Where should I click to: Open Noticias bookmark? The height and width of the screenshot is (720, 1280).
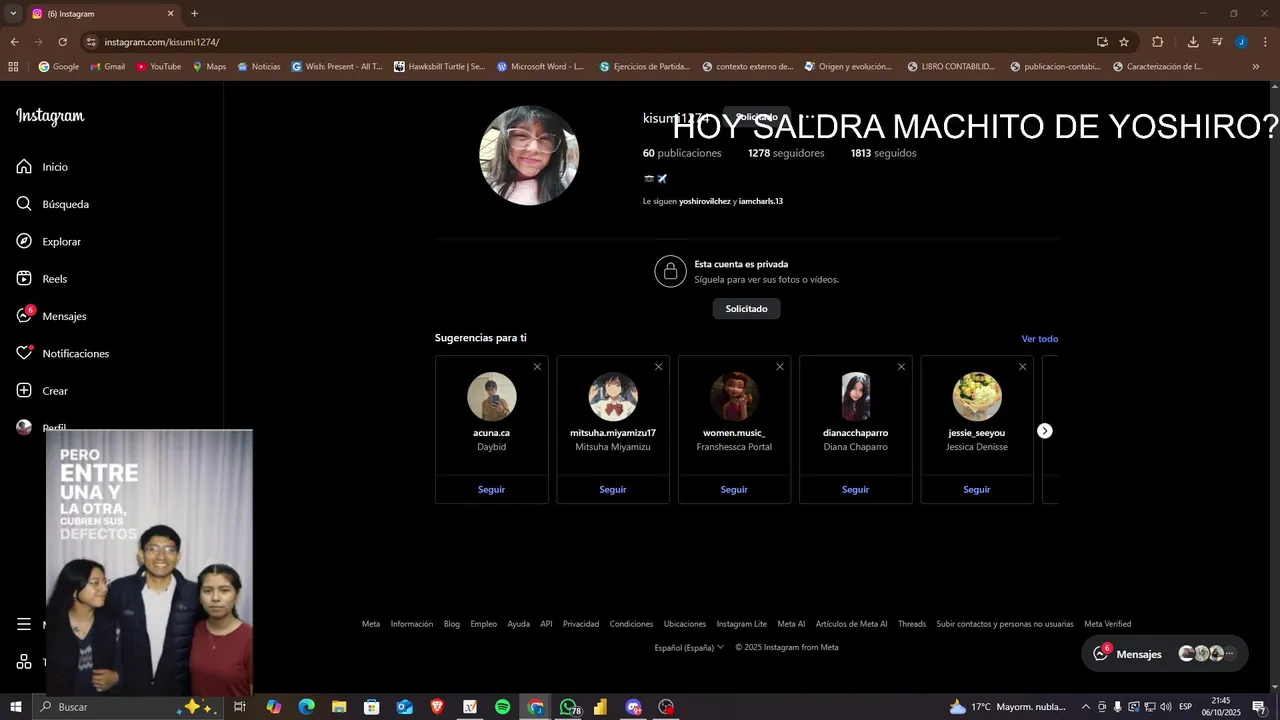tap(258, 67)
